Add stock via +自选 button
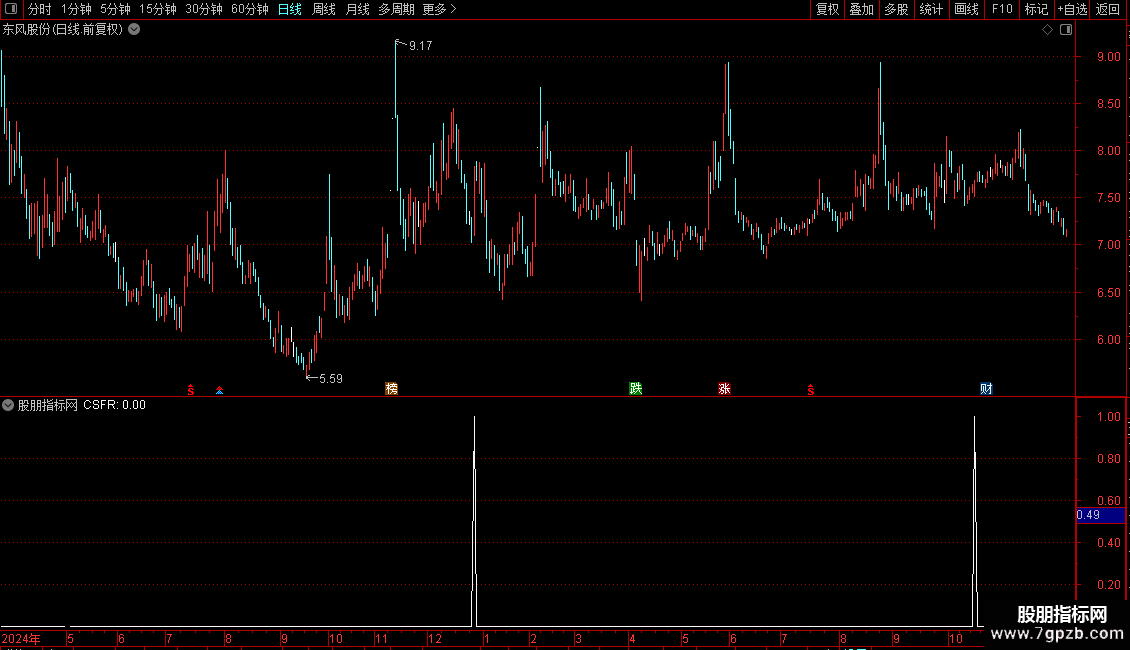This screenshot has height=650, width=1130. coord(1072,9)
